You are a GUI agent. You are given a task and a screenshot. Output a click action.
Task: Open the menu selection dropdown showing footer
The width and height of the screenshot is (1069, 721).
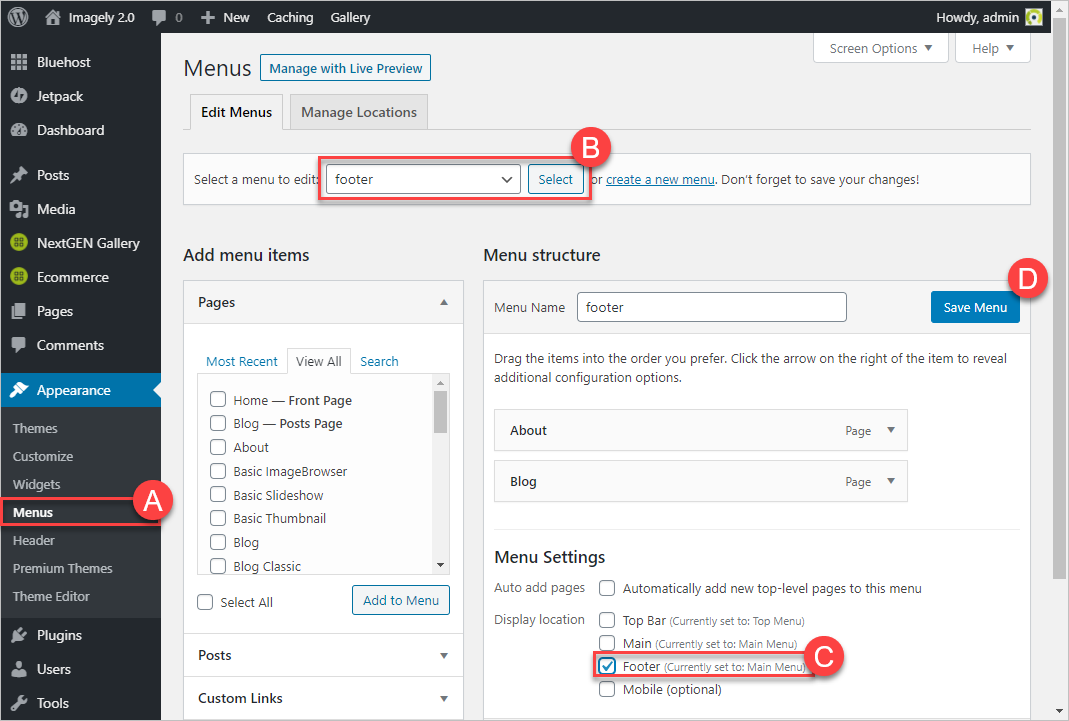tap(423, 179)
